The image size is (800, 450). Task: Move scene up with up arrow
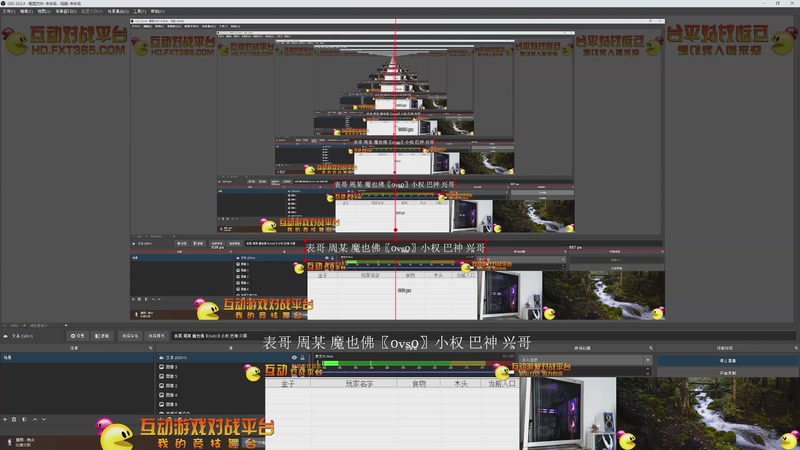35,419
